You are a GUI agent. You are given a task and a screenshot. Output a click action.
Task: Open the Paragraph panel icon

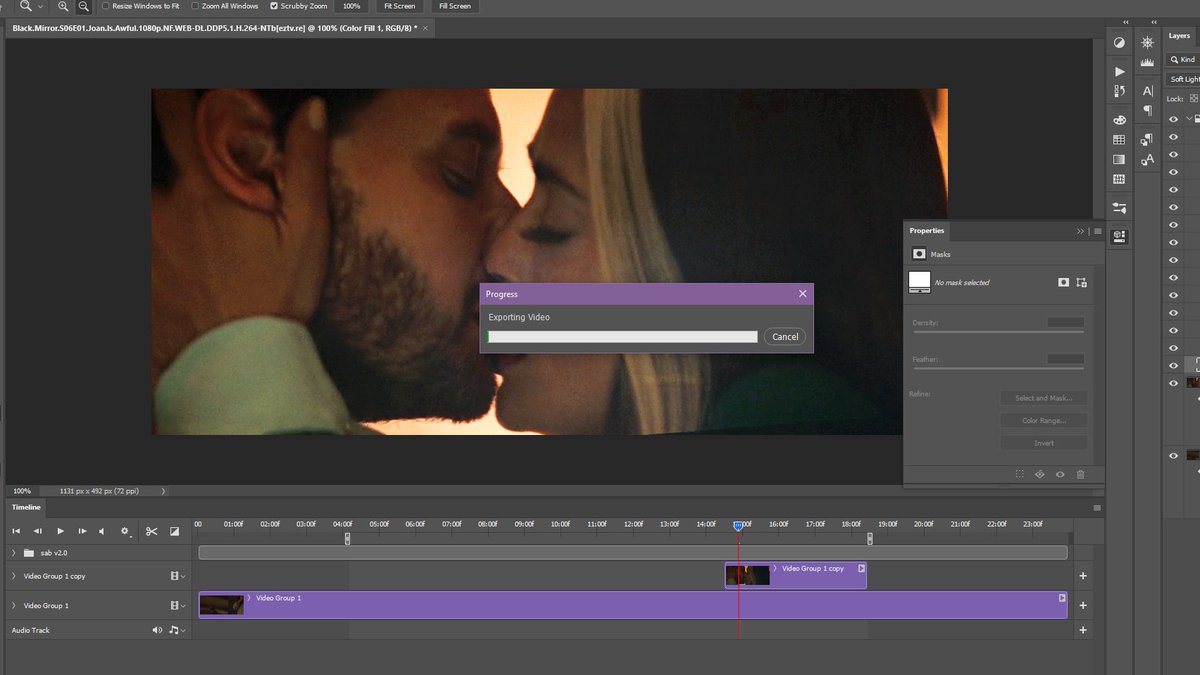point(1147,110)
